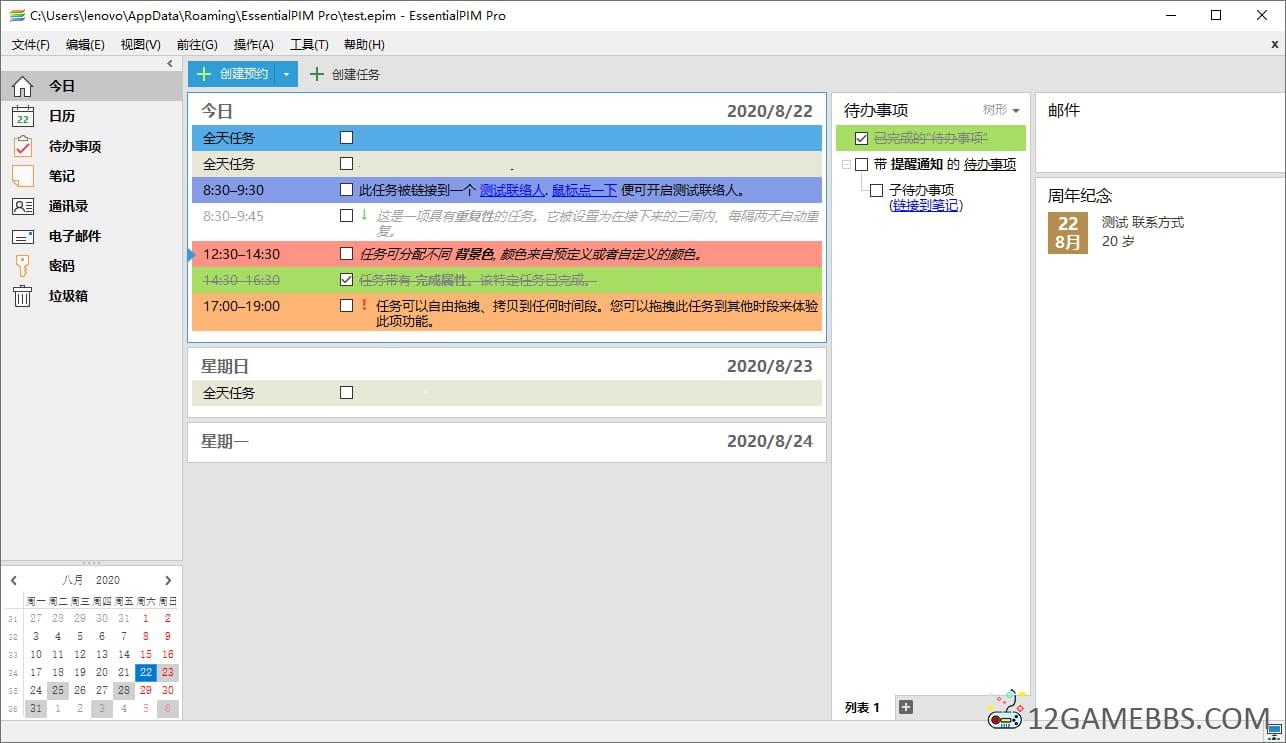Image resolution: width=1286 pixels, height=743 pixels.
Task: Click the green recurrence arrow on 8:30–9:45 task
Action: pos(364,214)
